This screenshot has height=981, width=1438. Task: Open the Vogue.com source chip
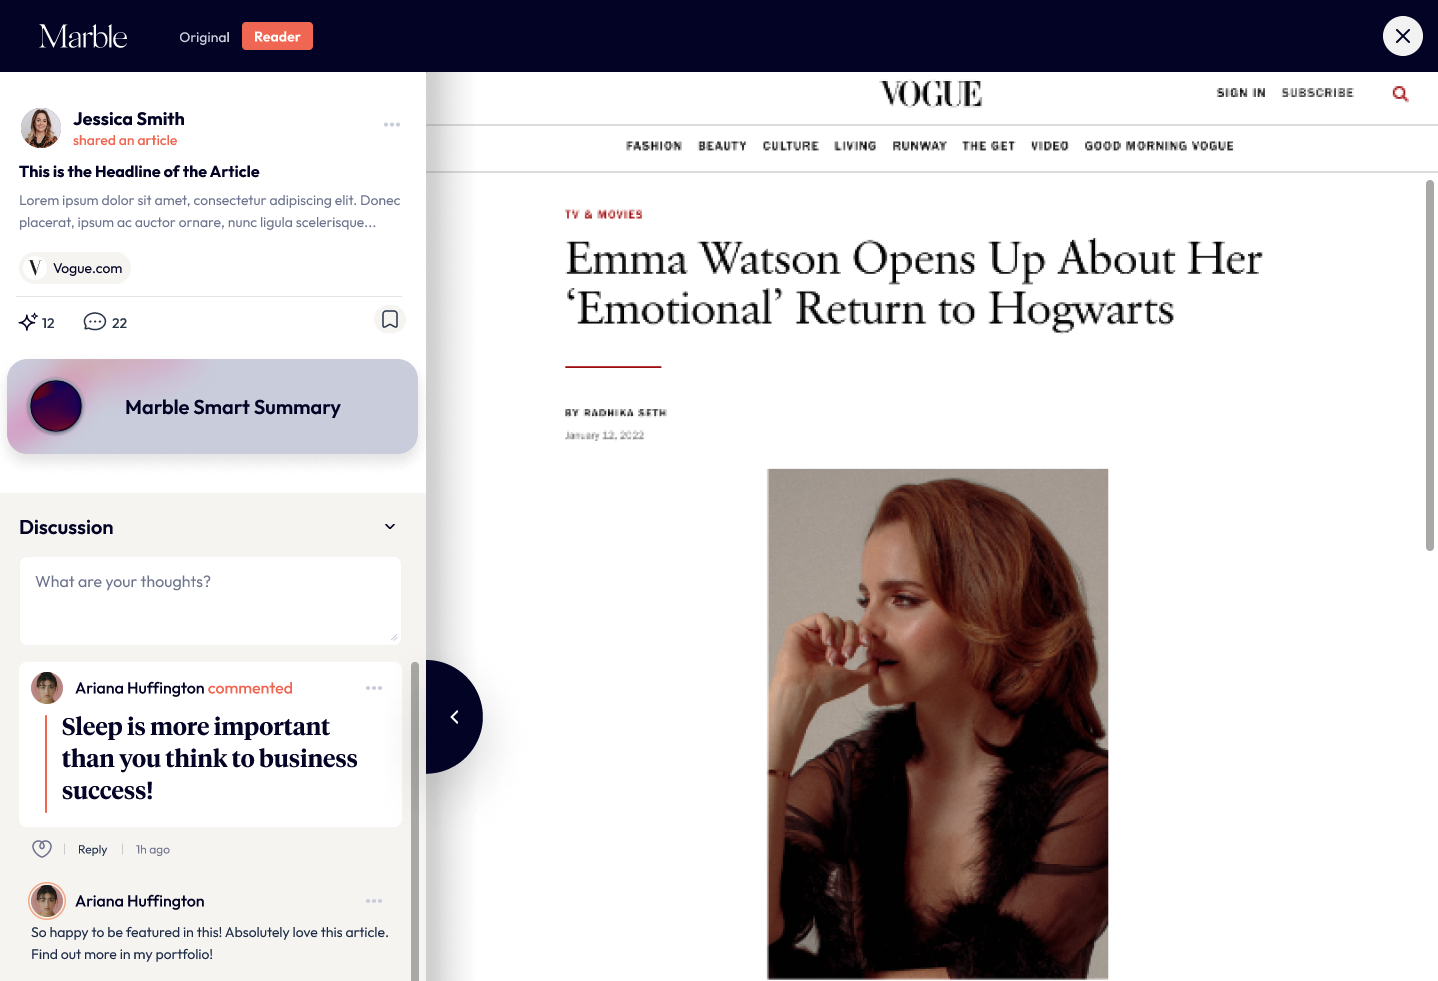pos(75,268)
